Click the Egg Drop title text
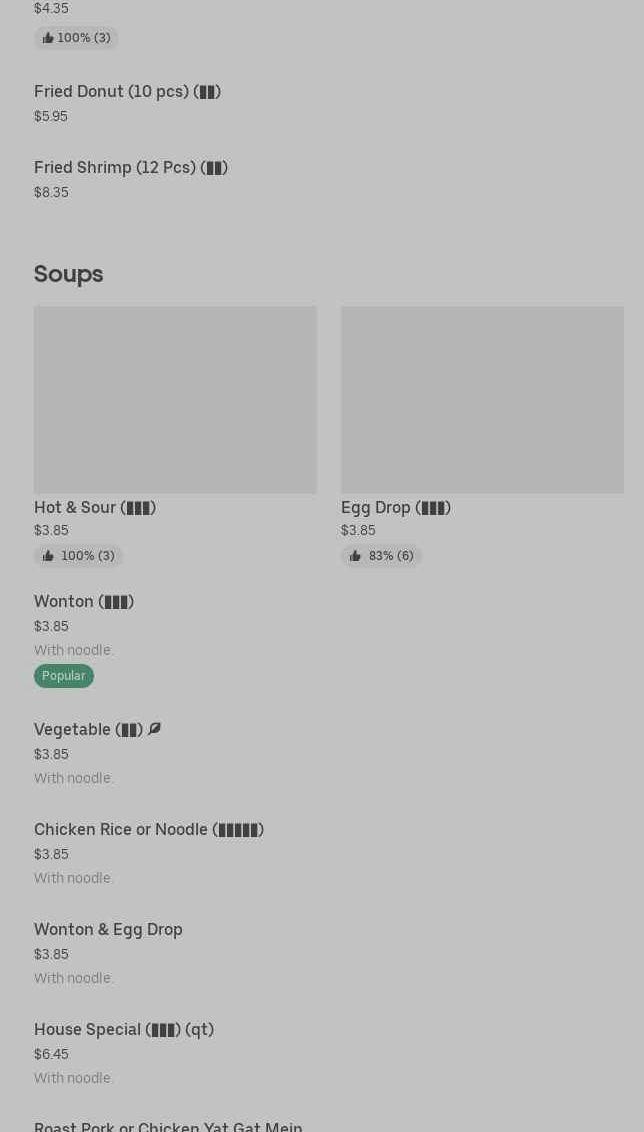 click(x=396, y=508)
